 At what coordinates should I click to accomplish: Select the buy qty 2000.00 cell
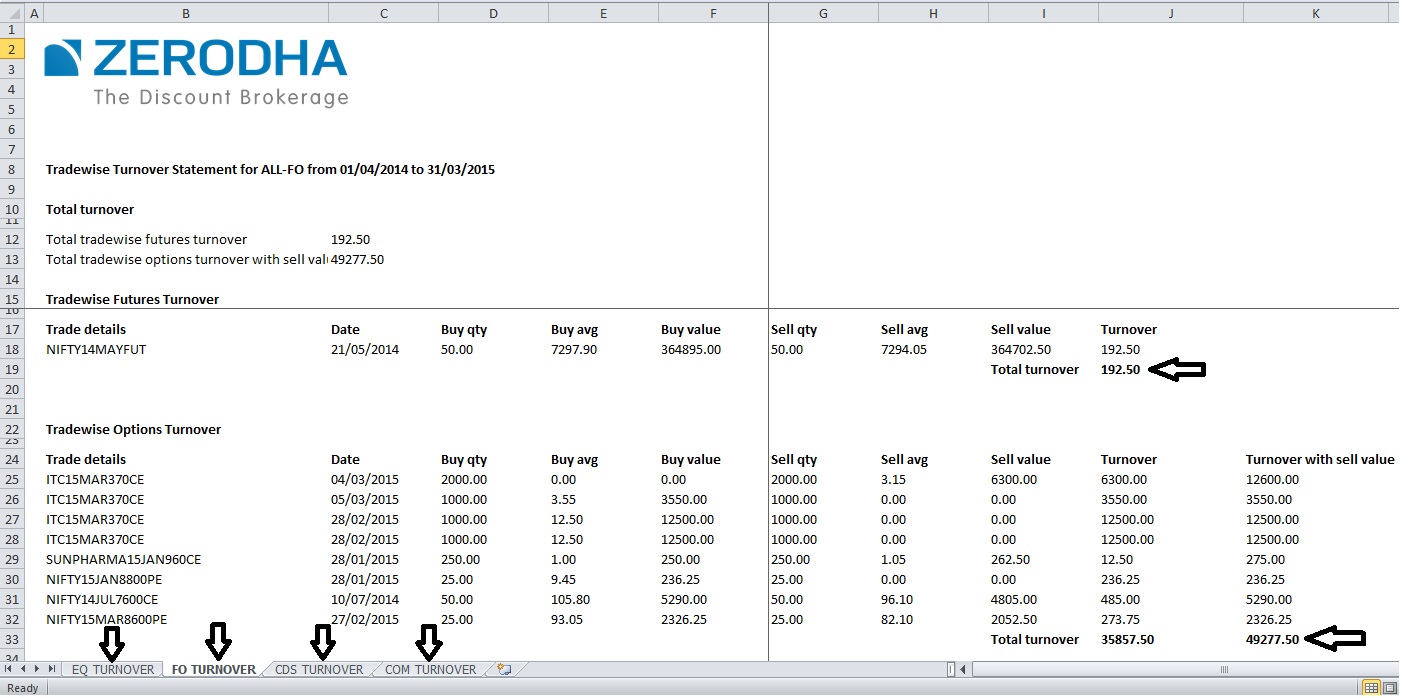tap(464, 479)
